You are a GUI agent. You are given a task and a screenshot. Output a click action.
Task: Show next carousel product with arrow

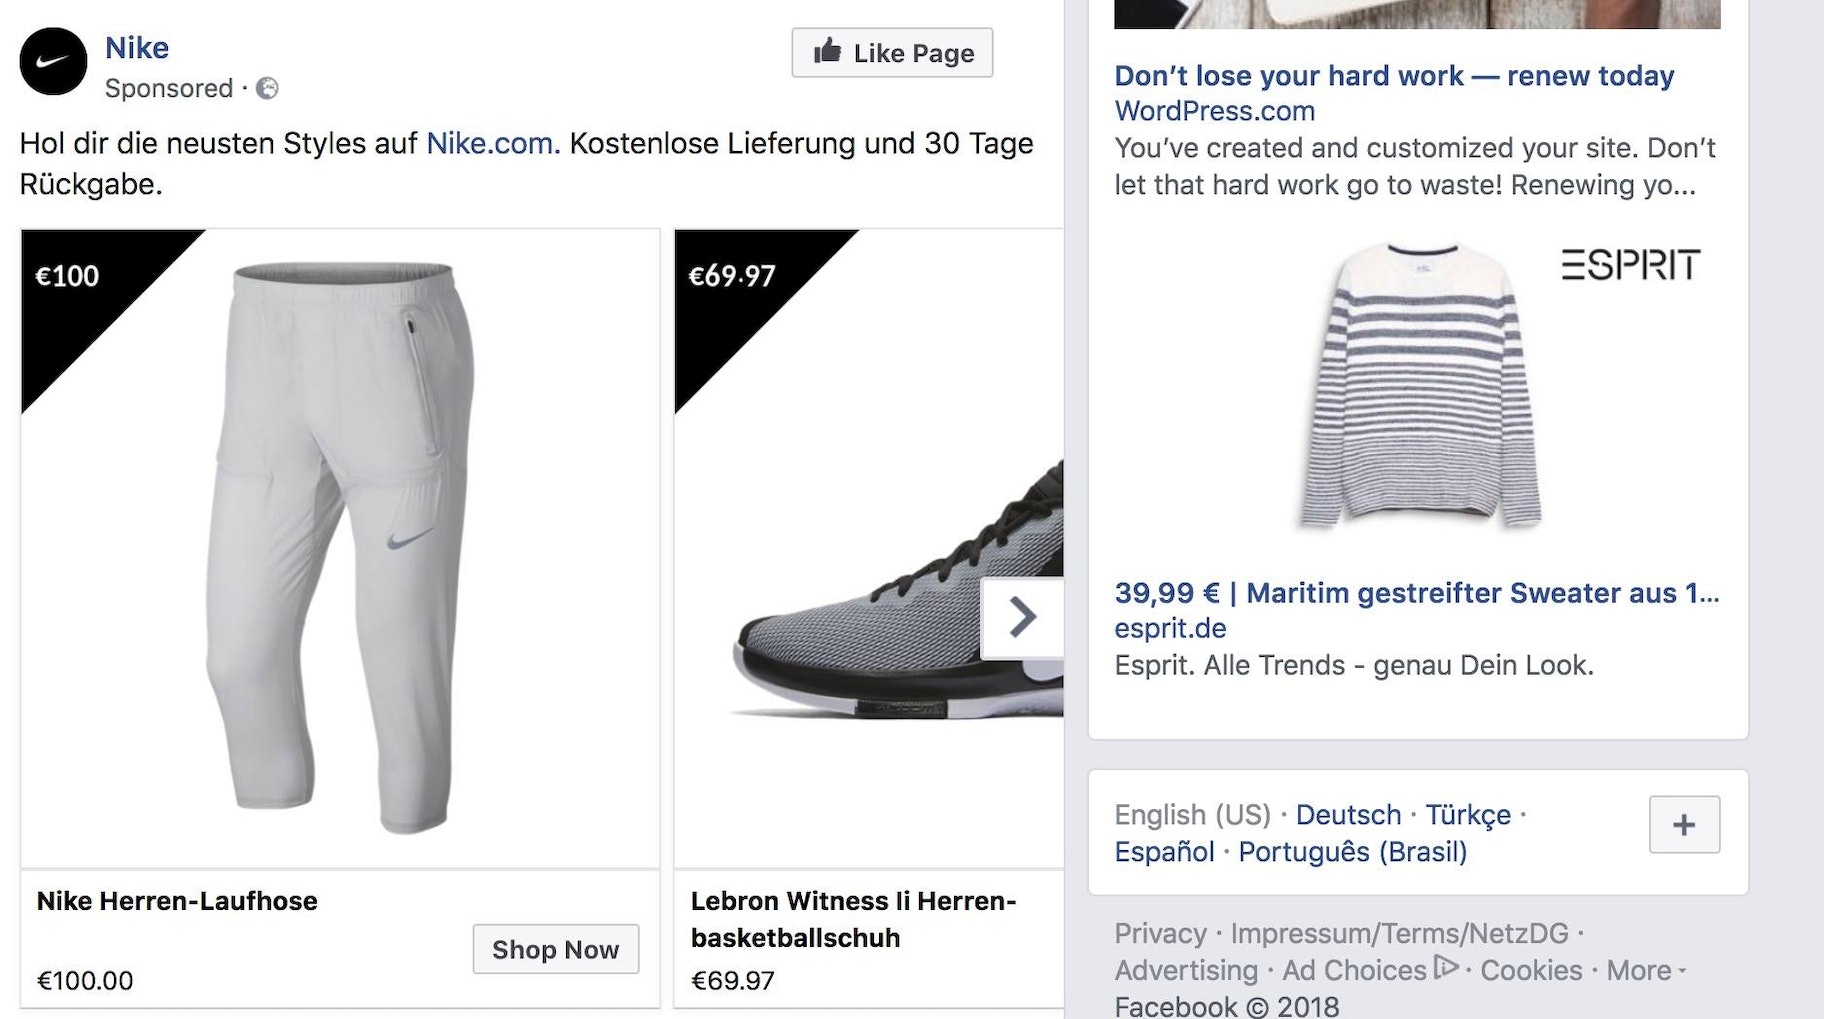pyautogui.click(x=1022, y=617)
